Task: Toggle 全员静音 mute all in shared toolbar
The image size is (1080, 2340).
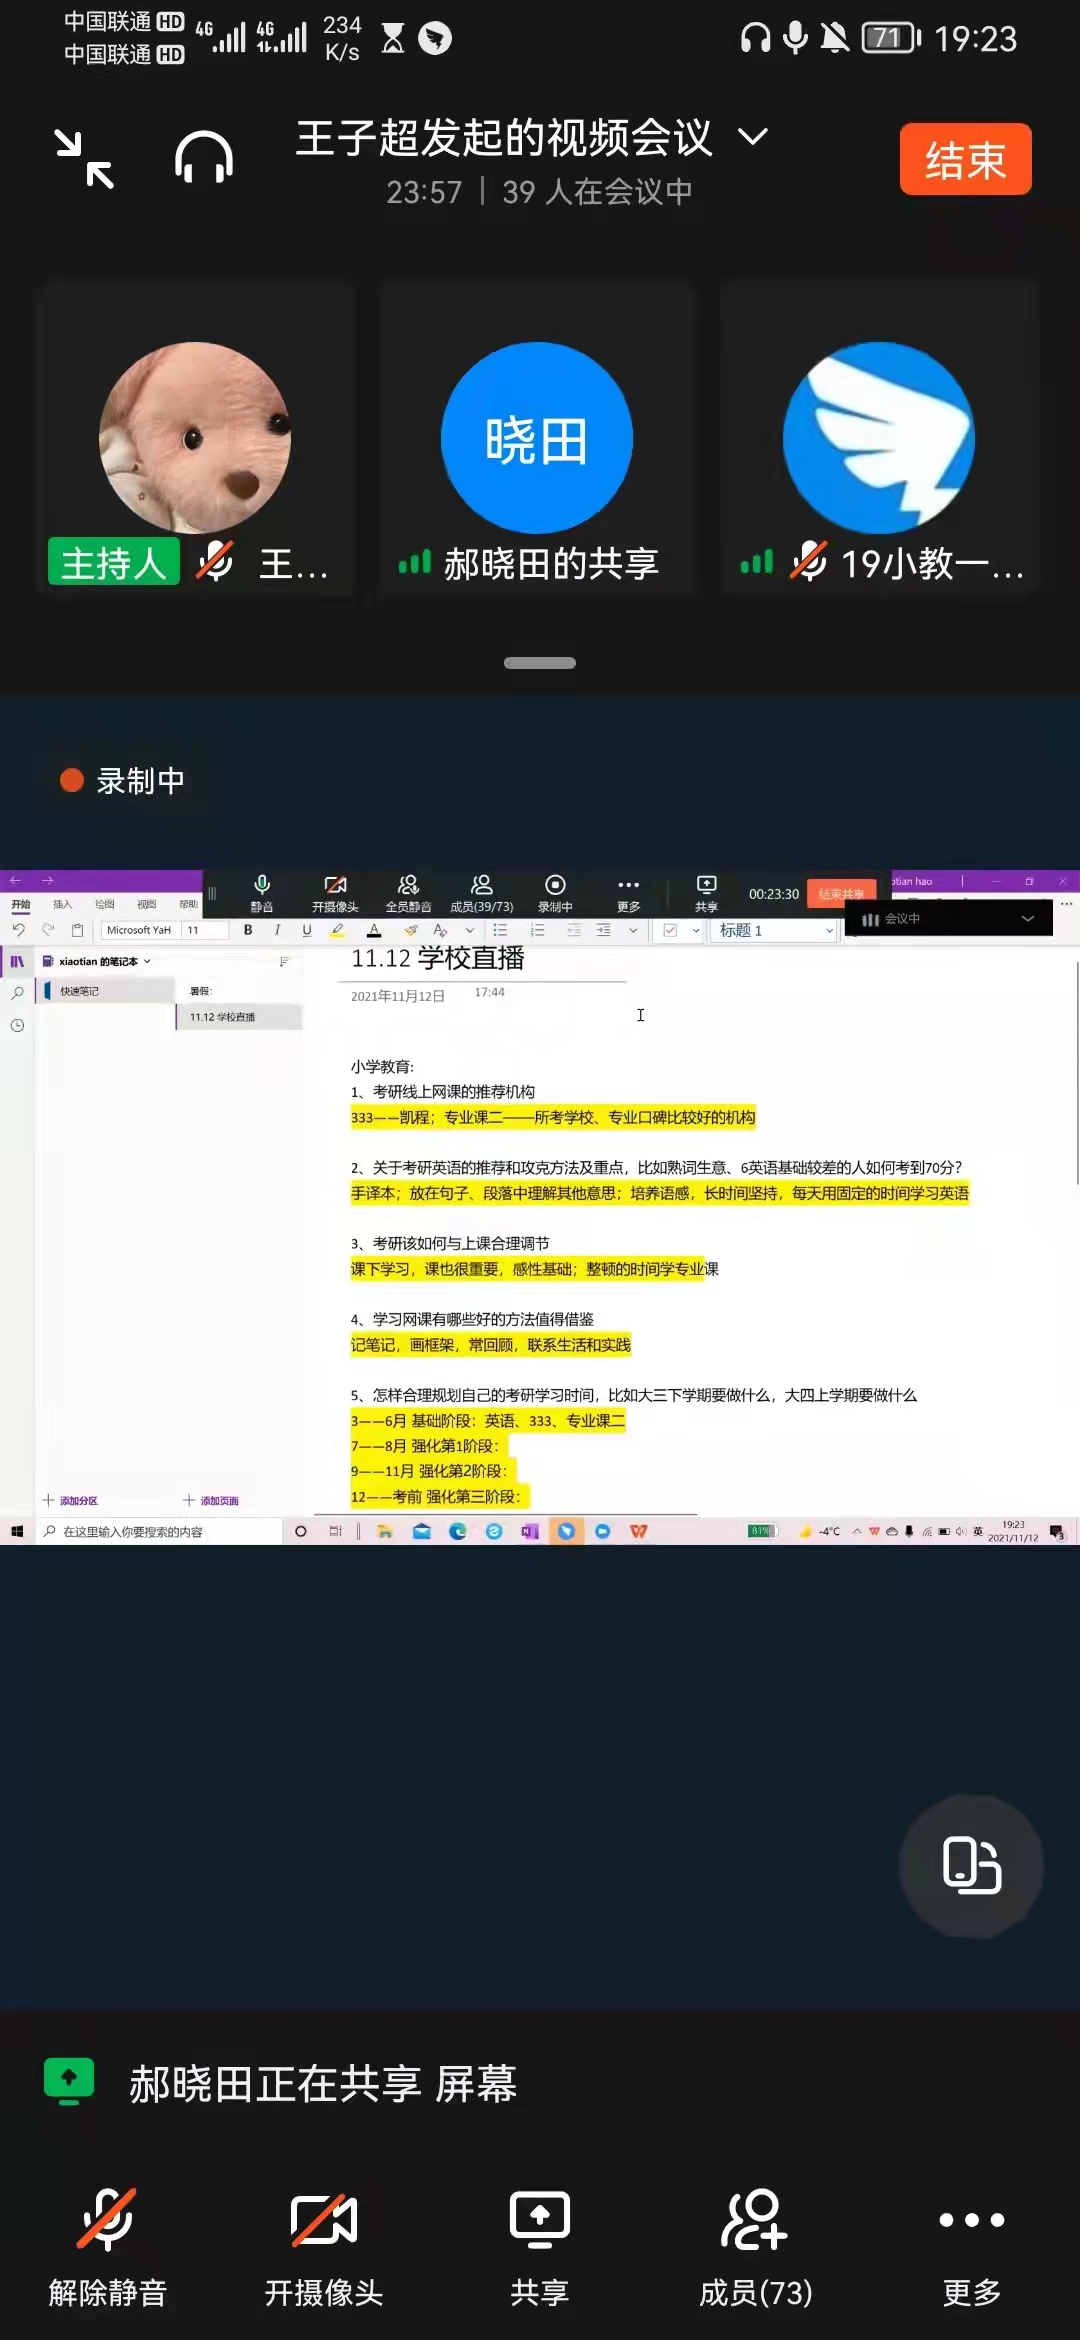Action: (408, 893)
